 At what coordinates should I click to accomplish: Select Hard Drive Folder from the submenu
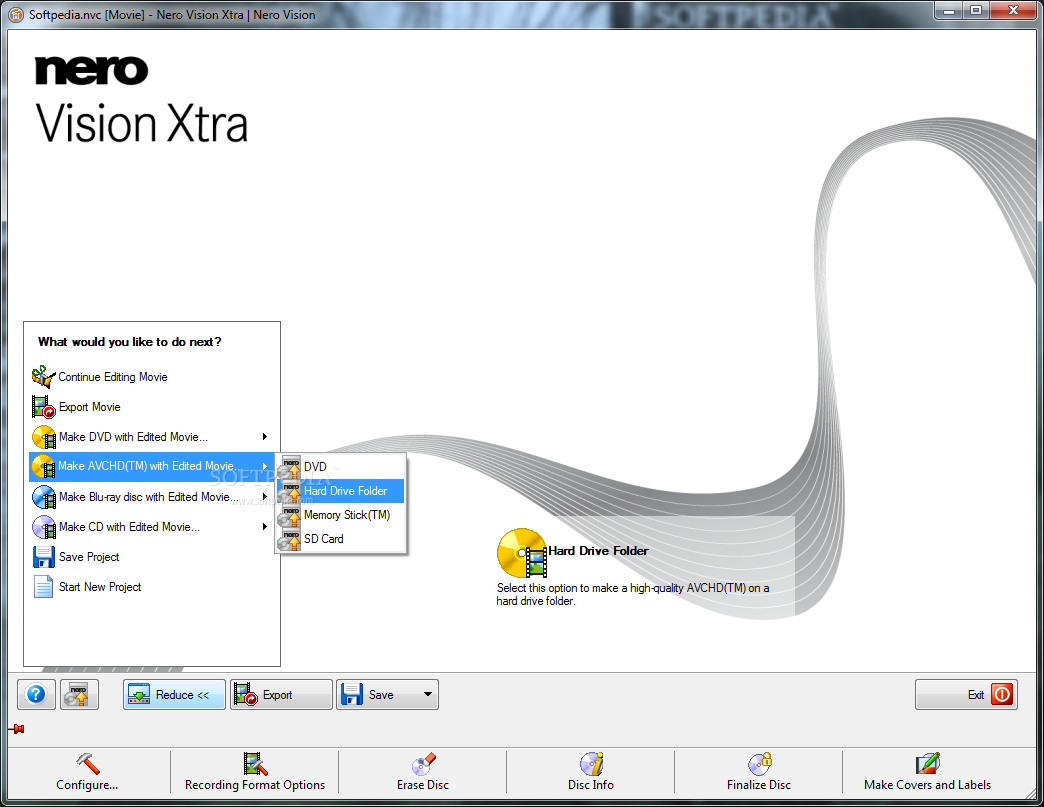tap(340, 491)
